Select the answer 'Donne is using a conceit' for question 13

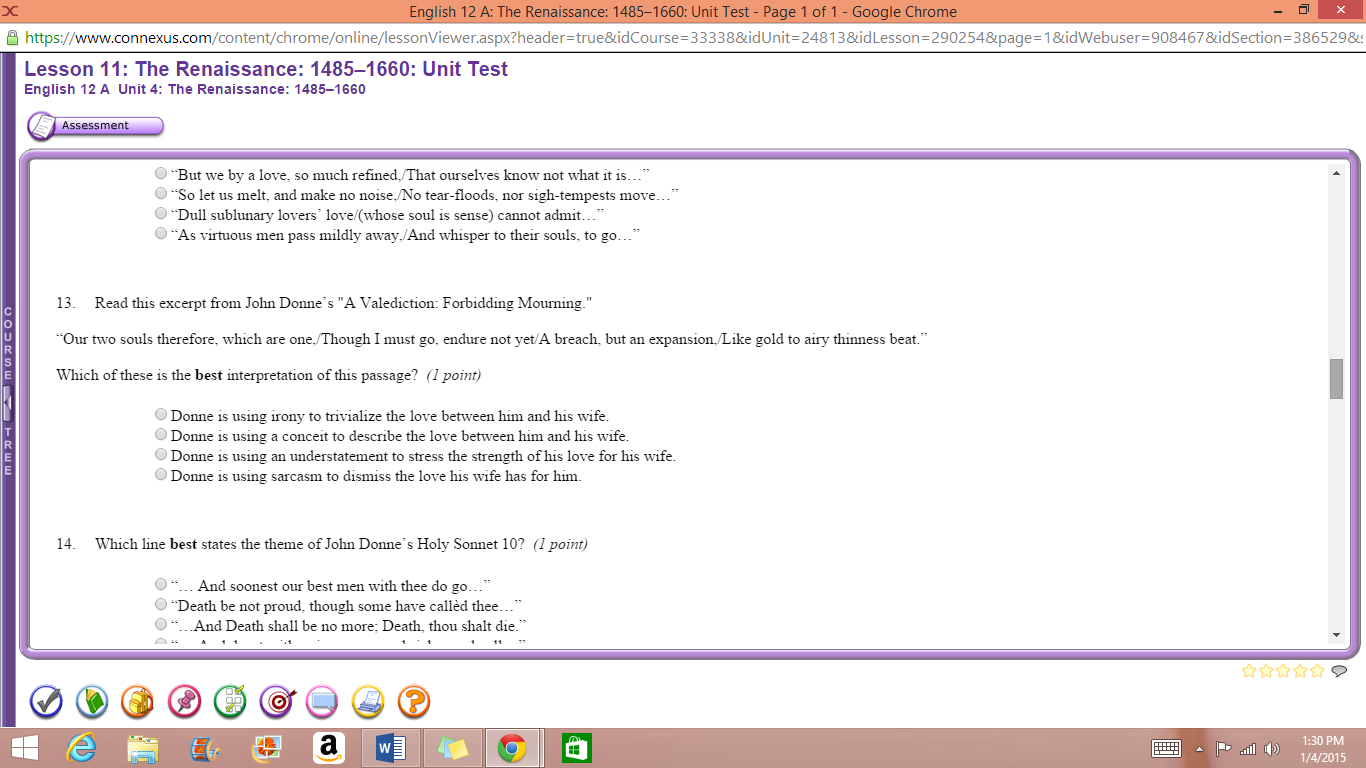[160, 434]
